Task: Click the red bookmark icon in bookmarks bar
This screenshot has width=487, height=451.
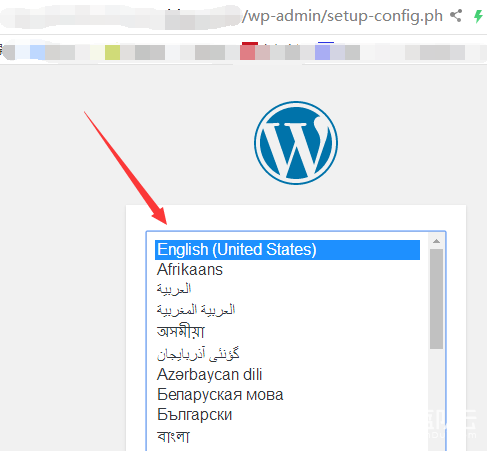Action: [x=248, y=51]
